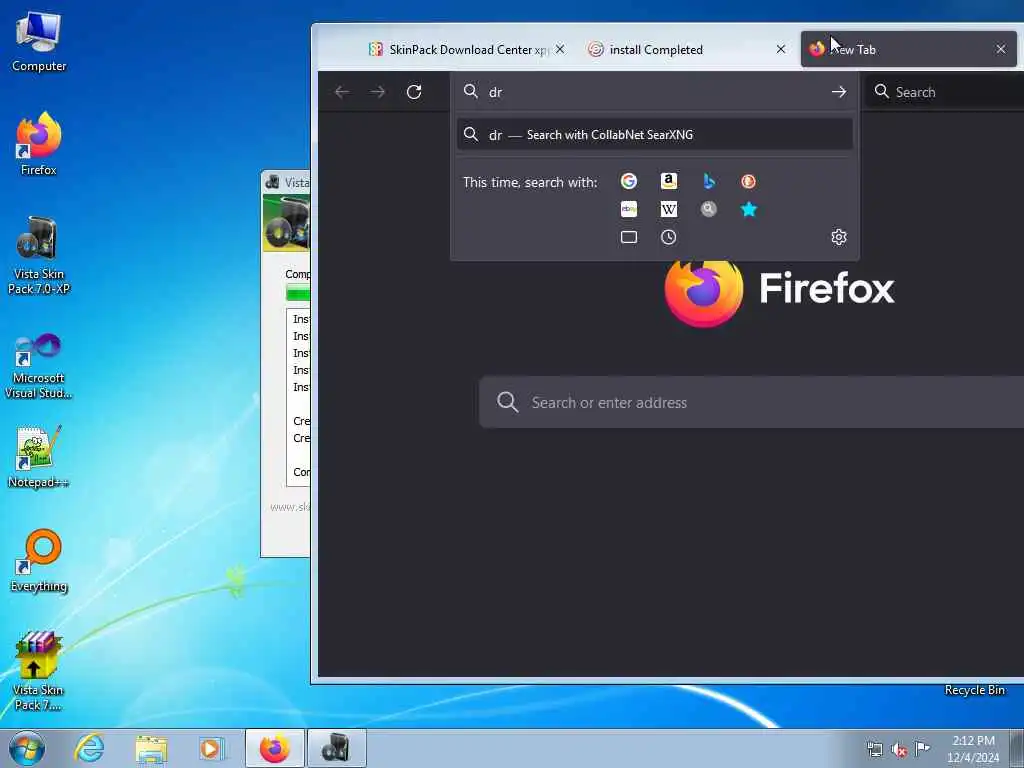This screenshot has height=768, width=1024.
Task: Search this time with Google
Action: click(628, 181)
